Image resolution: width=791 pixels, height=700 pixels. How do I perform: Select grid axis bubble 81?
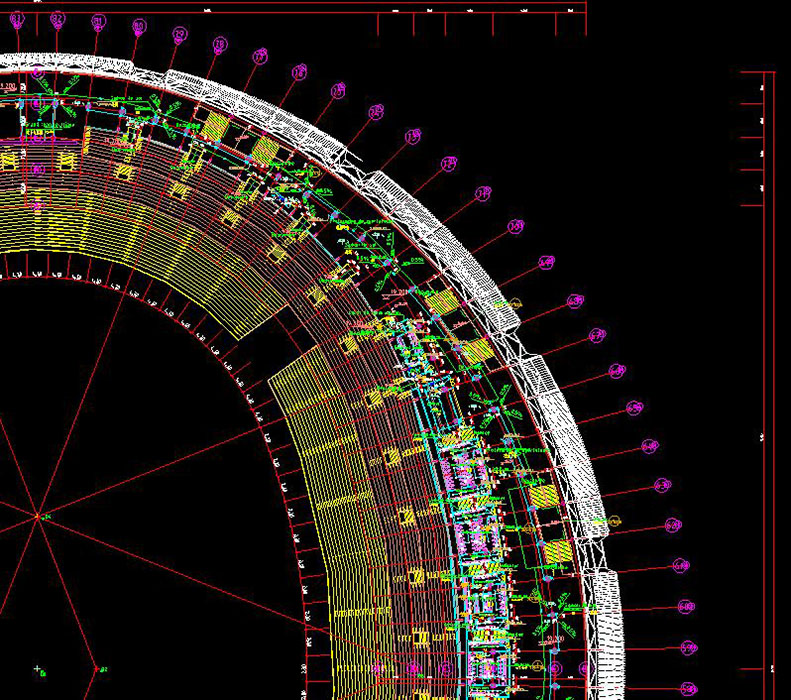coord(99,22)
